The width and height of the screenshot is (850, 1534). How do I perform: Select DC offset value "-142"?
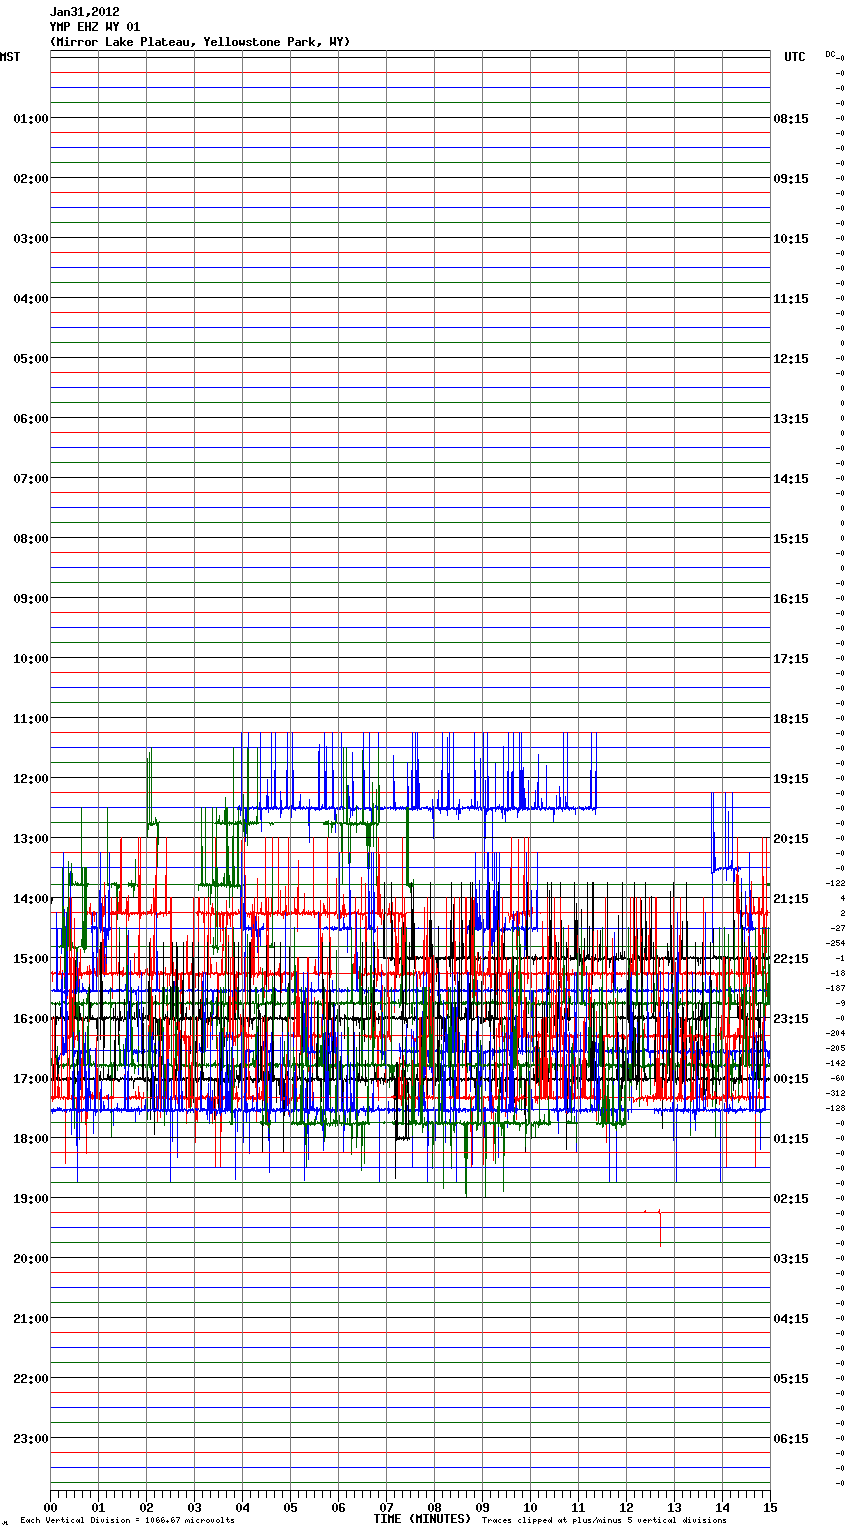pos(836,1063)
